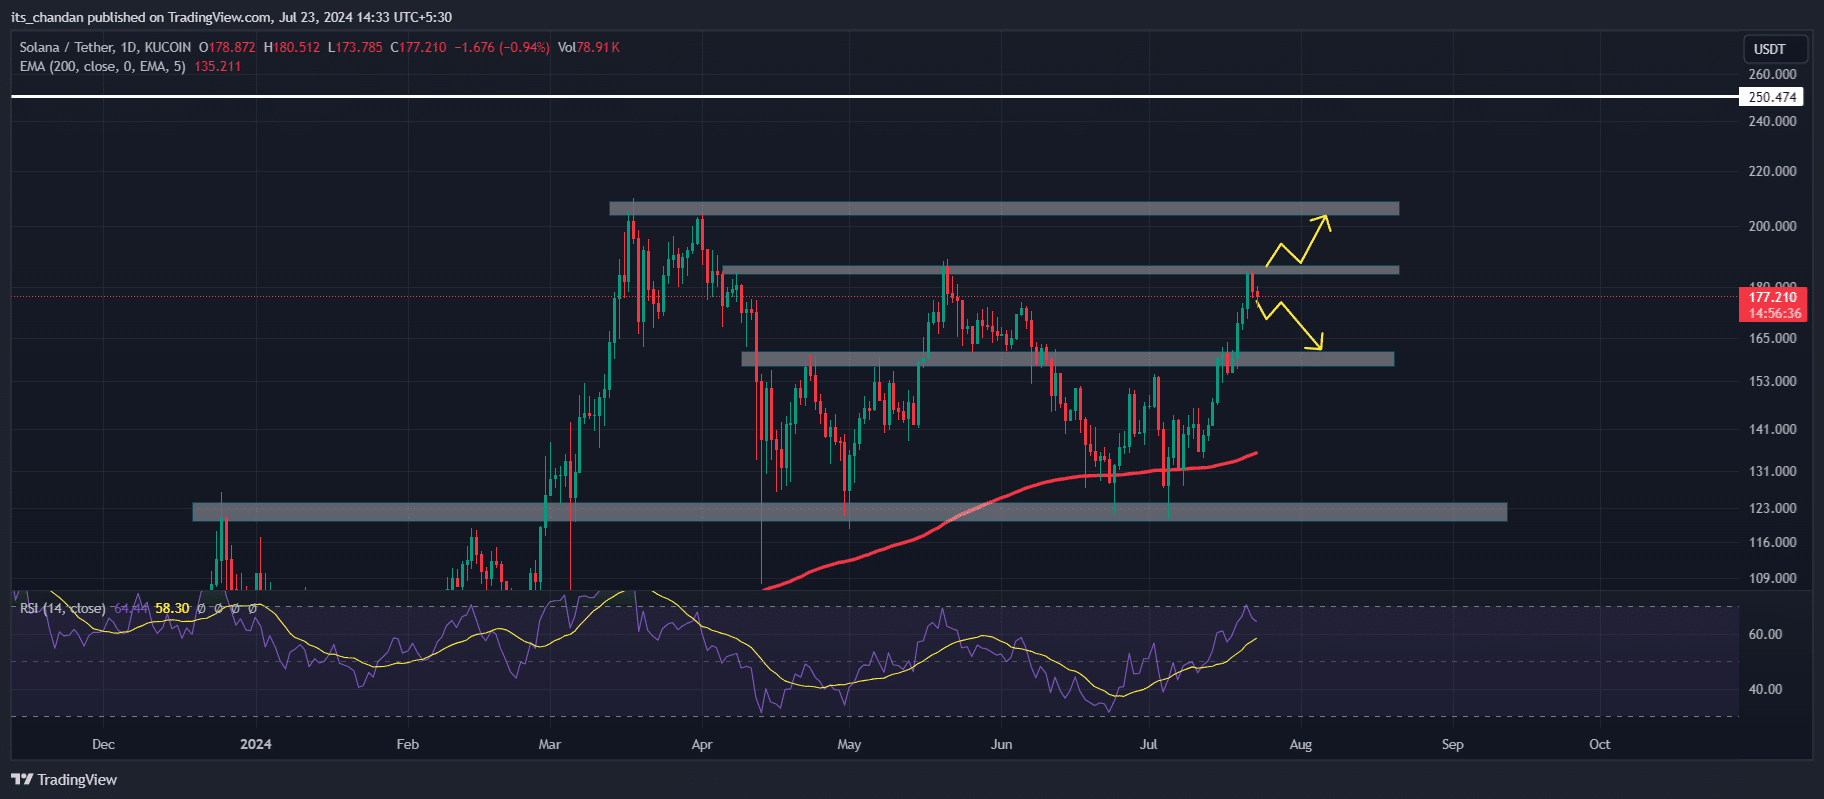
Task: Select the white horizontal line at 250.474
Action: coord(875,97)
